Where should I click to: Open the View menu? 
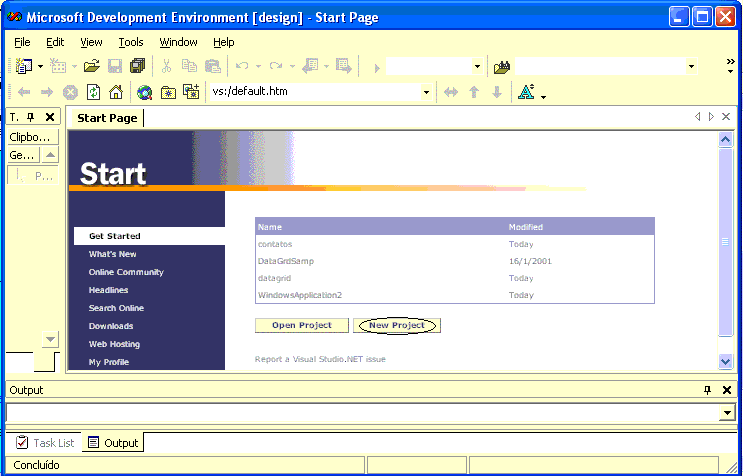91,42
